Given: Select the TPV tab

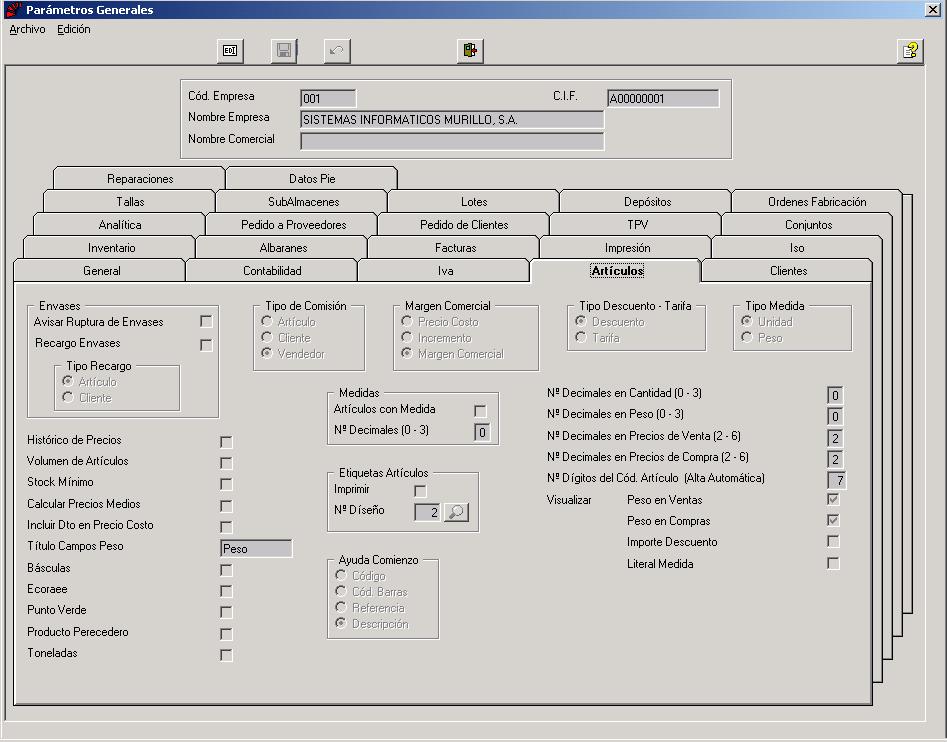Looking at the screenshot, I should tap(637, 225).
